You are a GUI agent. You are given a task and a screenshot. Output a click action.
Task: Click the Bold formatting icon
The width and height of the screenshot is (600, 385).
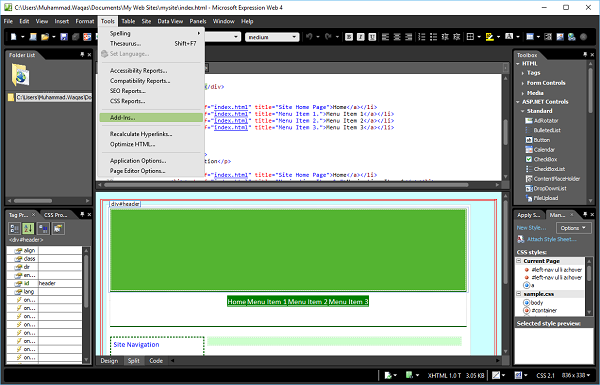[x=349, y=37]
